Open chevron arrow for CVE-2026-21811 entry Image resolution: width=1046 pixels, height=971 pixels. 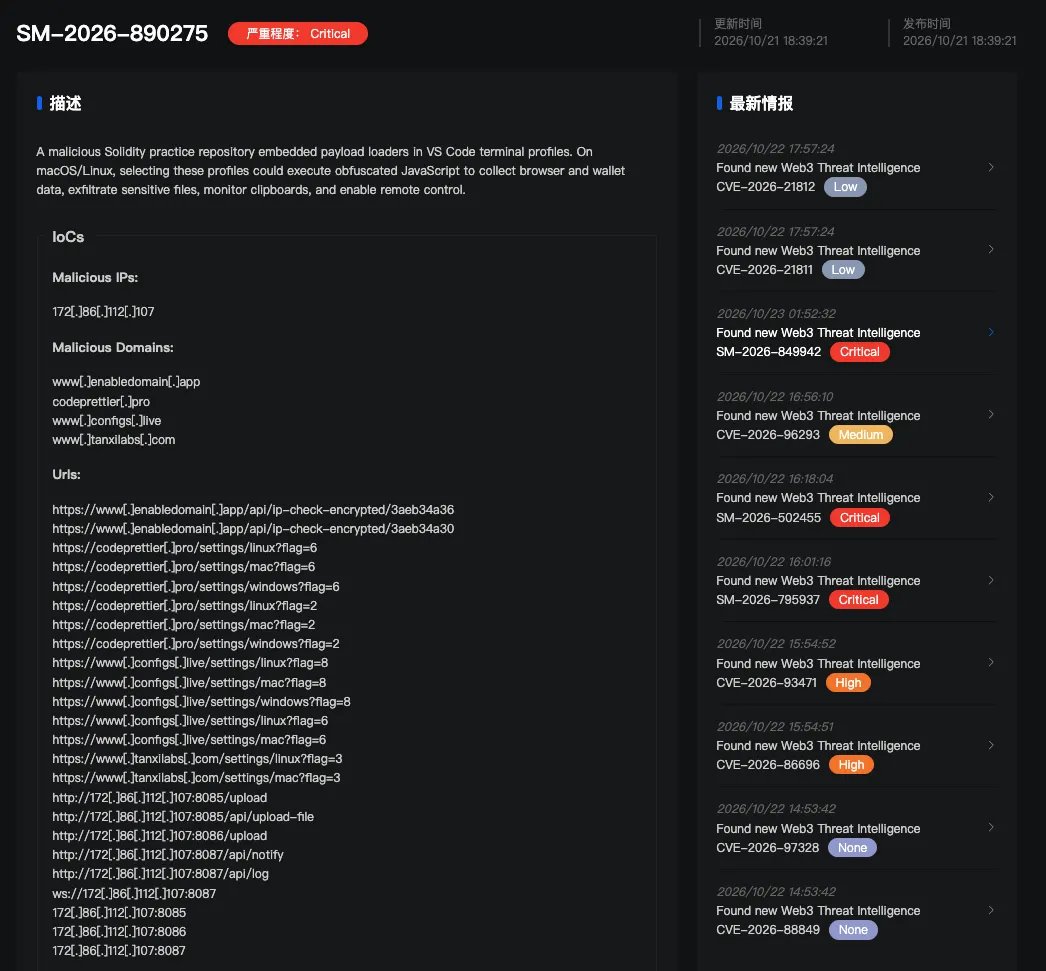[991, 249]
